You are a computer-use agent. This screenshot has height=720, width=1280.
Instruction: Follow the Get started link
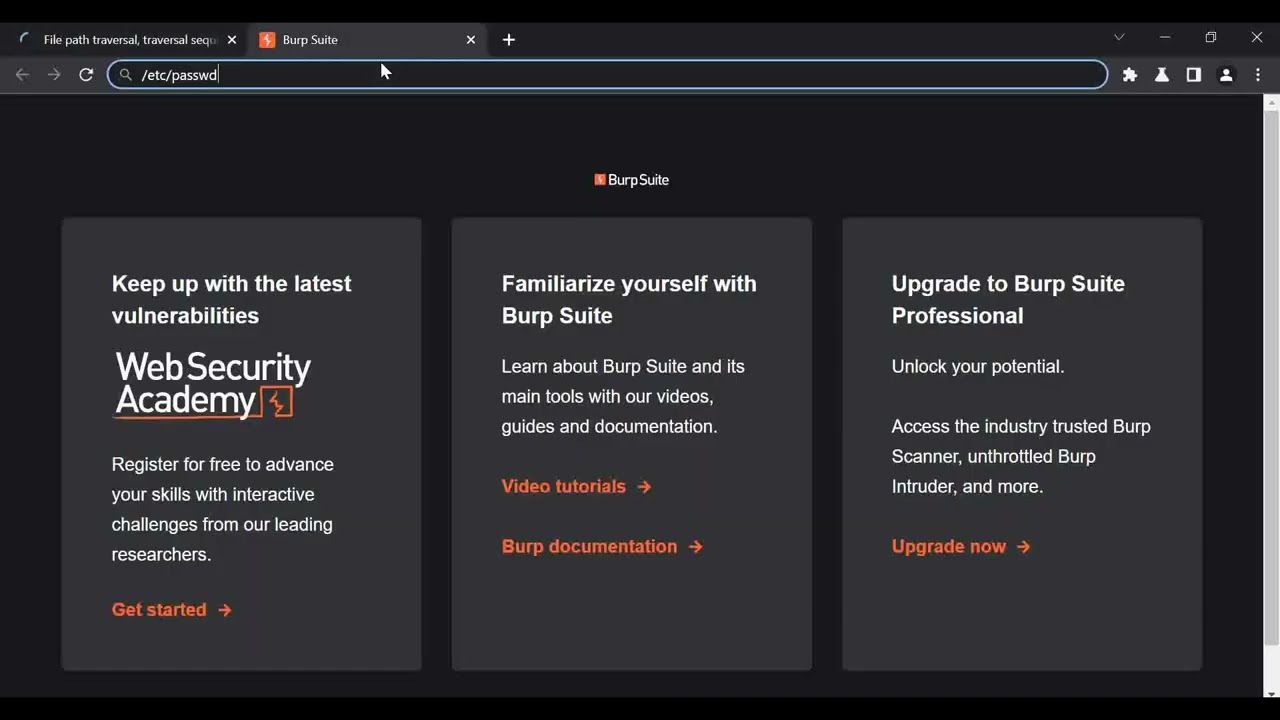[172, 610]
